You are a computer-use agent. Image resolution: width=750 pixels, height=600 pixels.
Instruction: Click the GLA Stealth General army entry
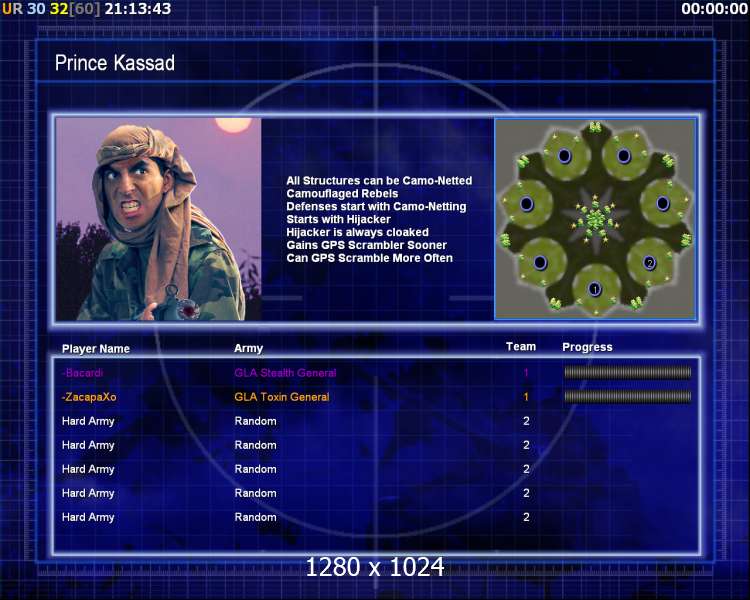(x=285, y=373)
